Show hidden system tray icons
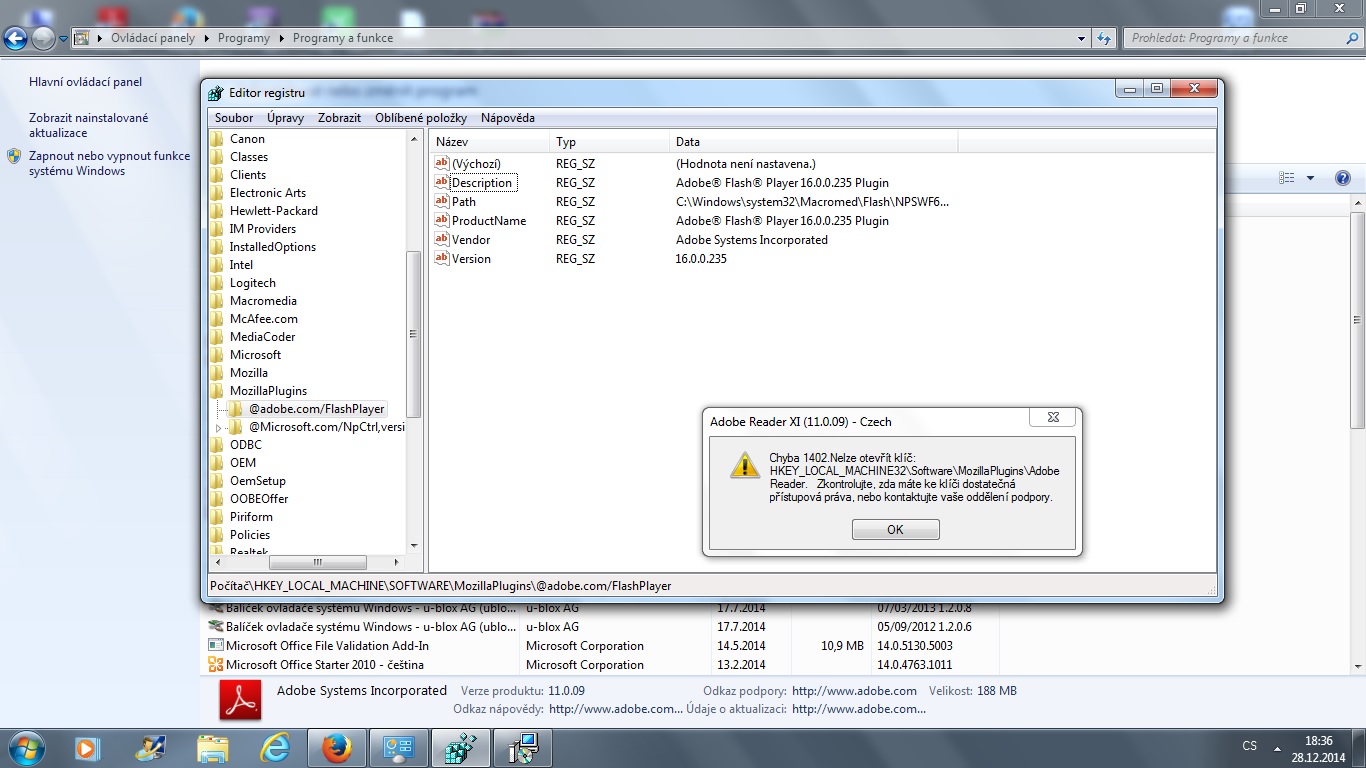 1277,747
